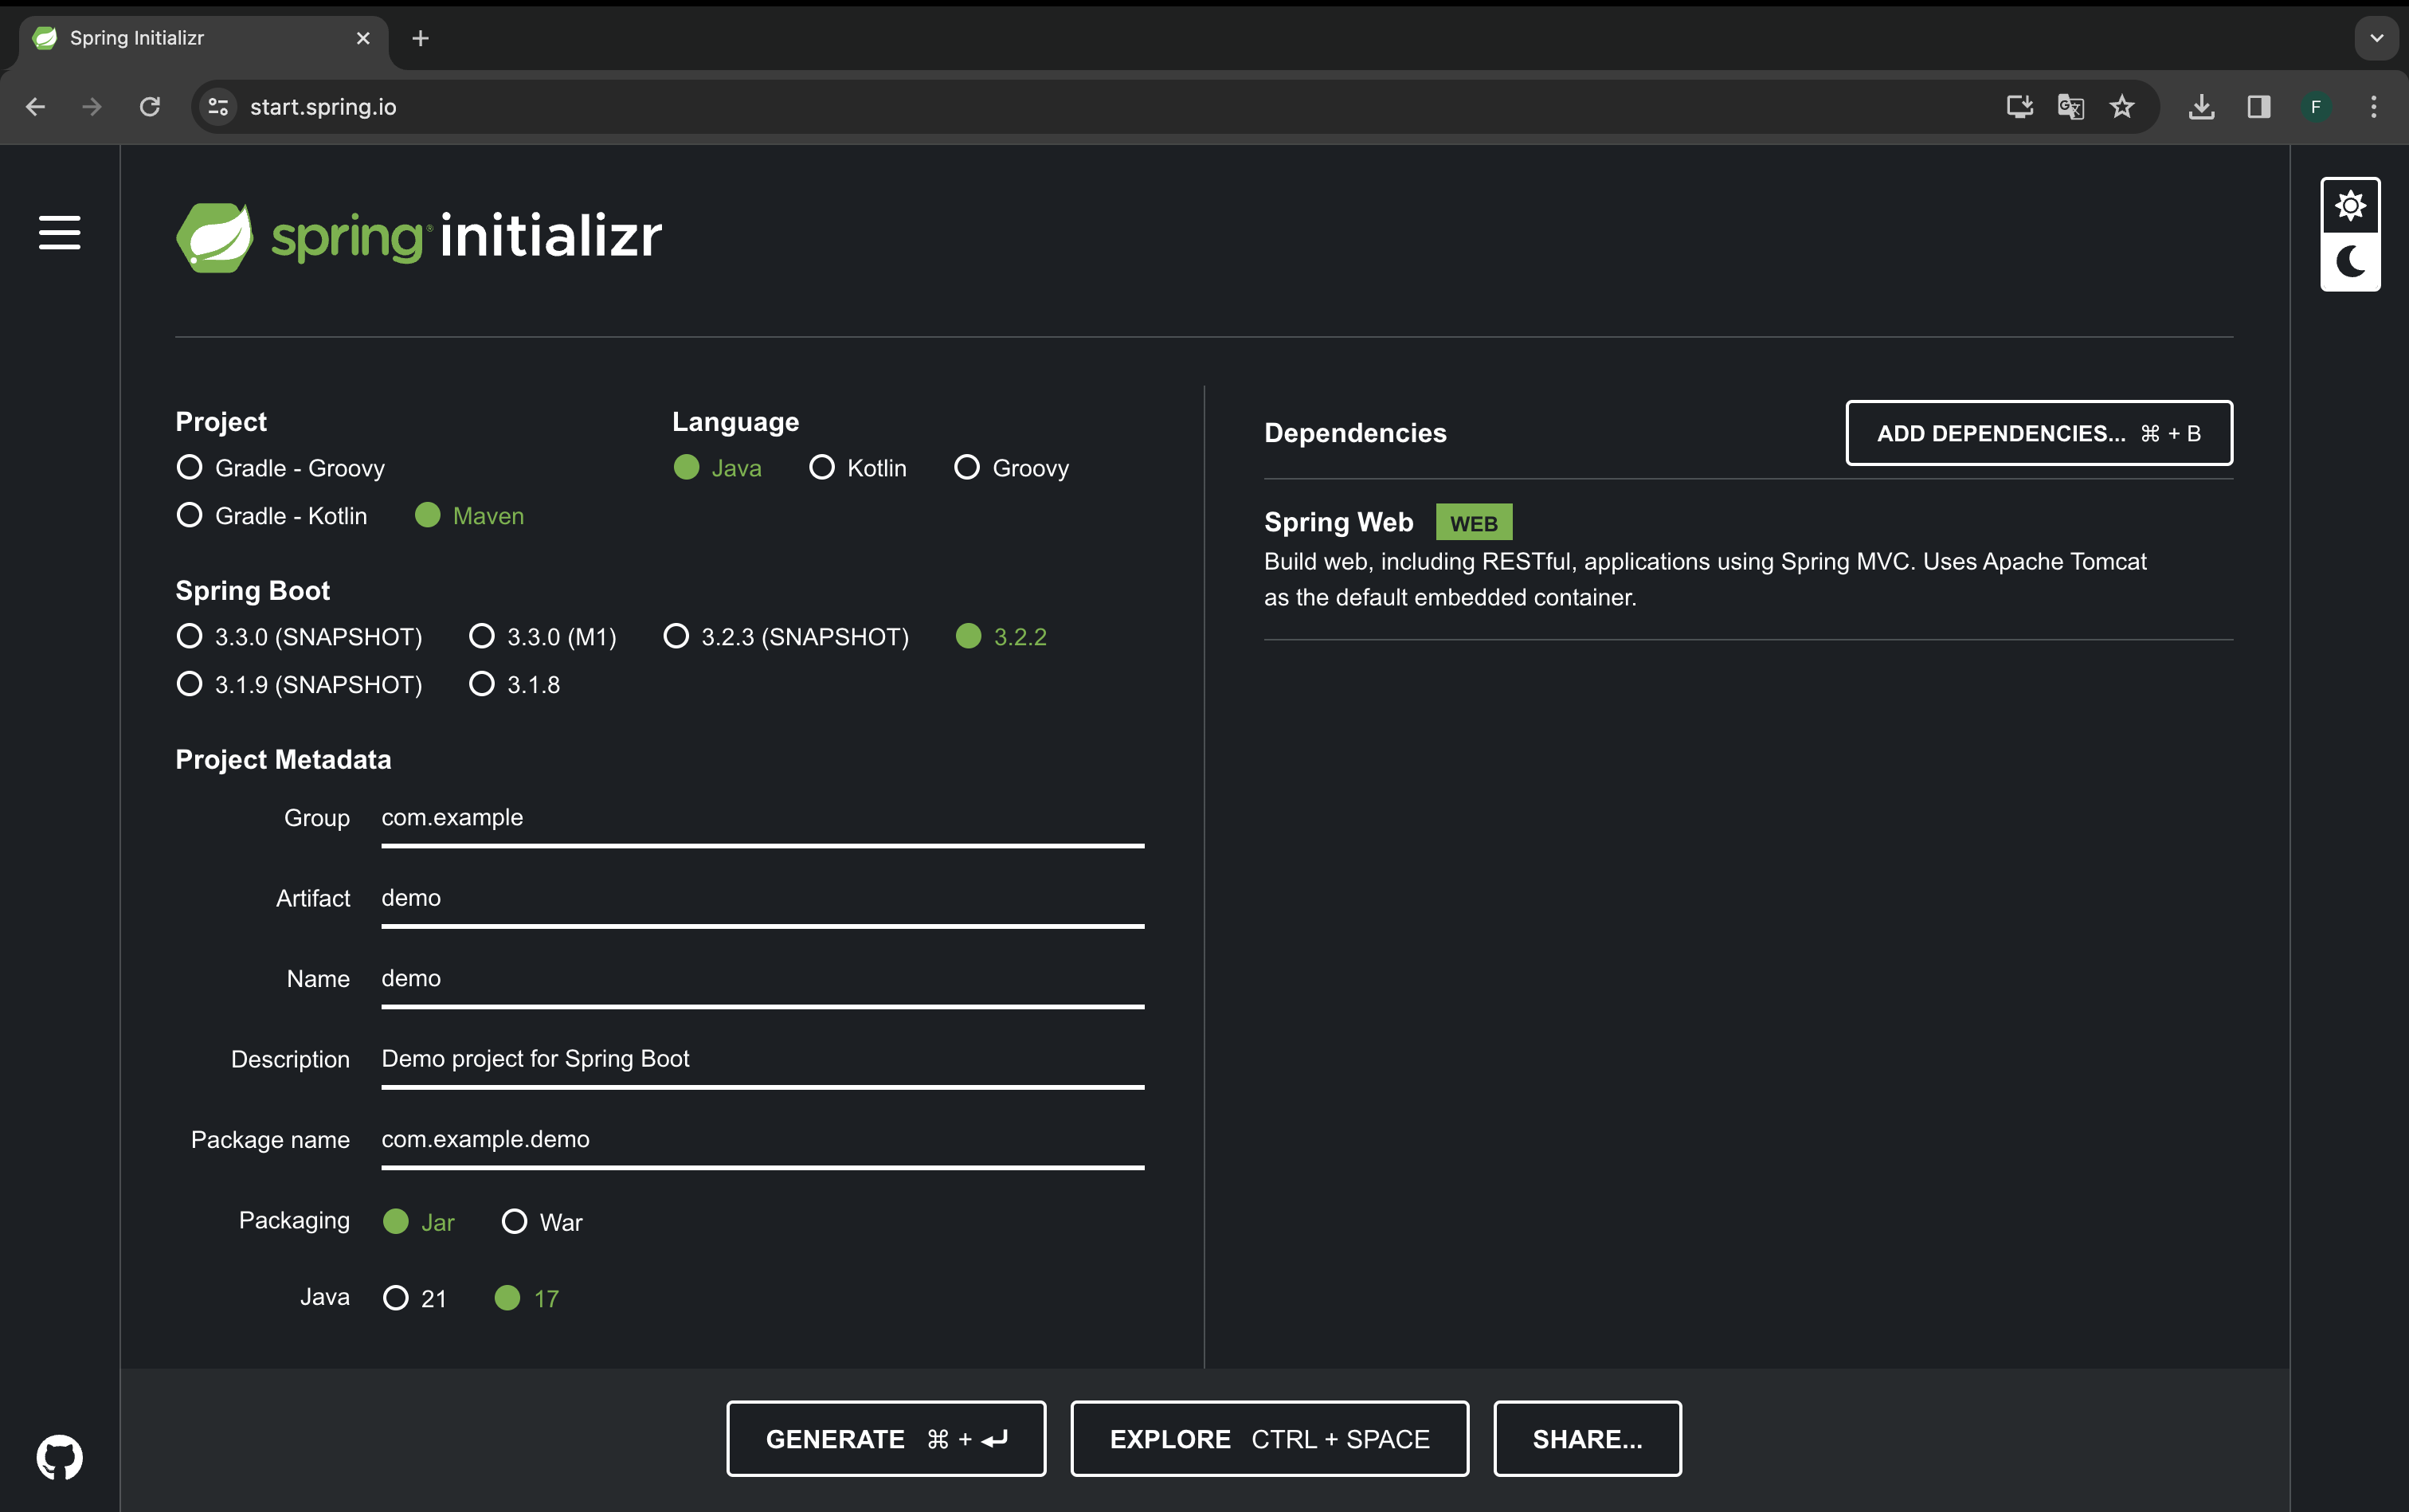Click the ADD DEPENDENCIES button

[x=2038, y=433]
